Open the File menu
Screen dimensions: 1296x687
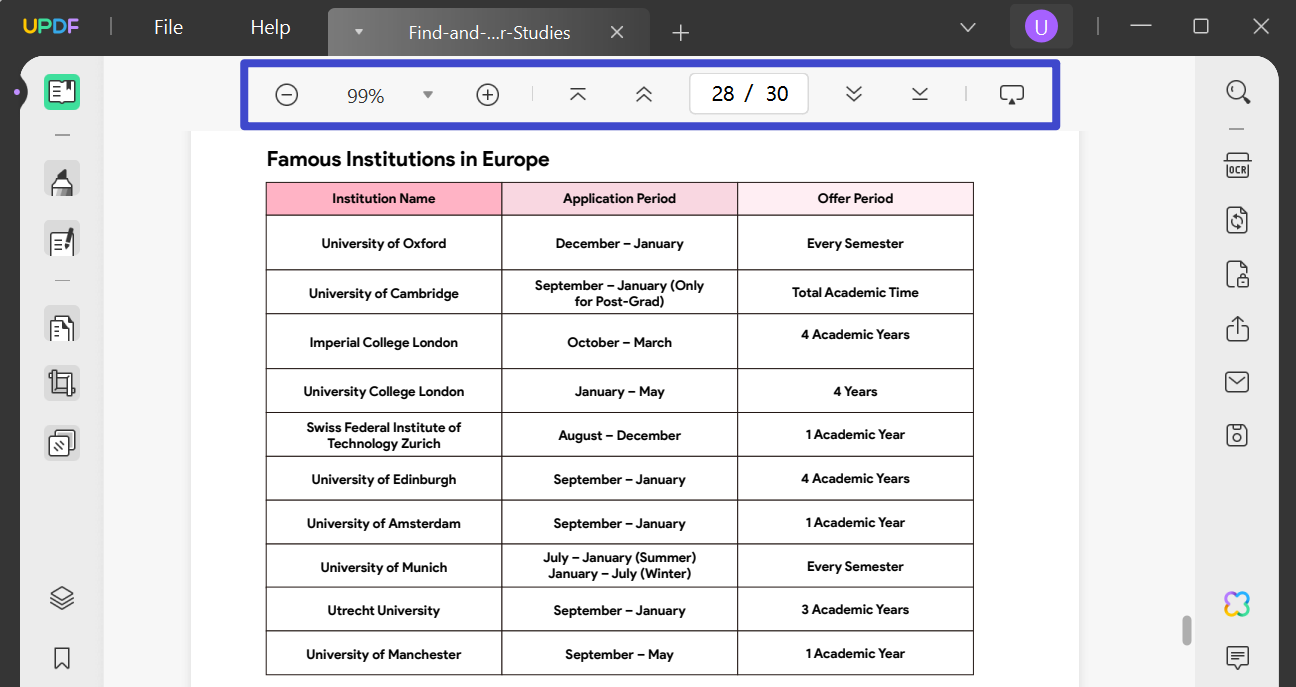tap(168, 27)
